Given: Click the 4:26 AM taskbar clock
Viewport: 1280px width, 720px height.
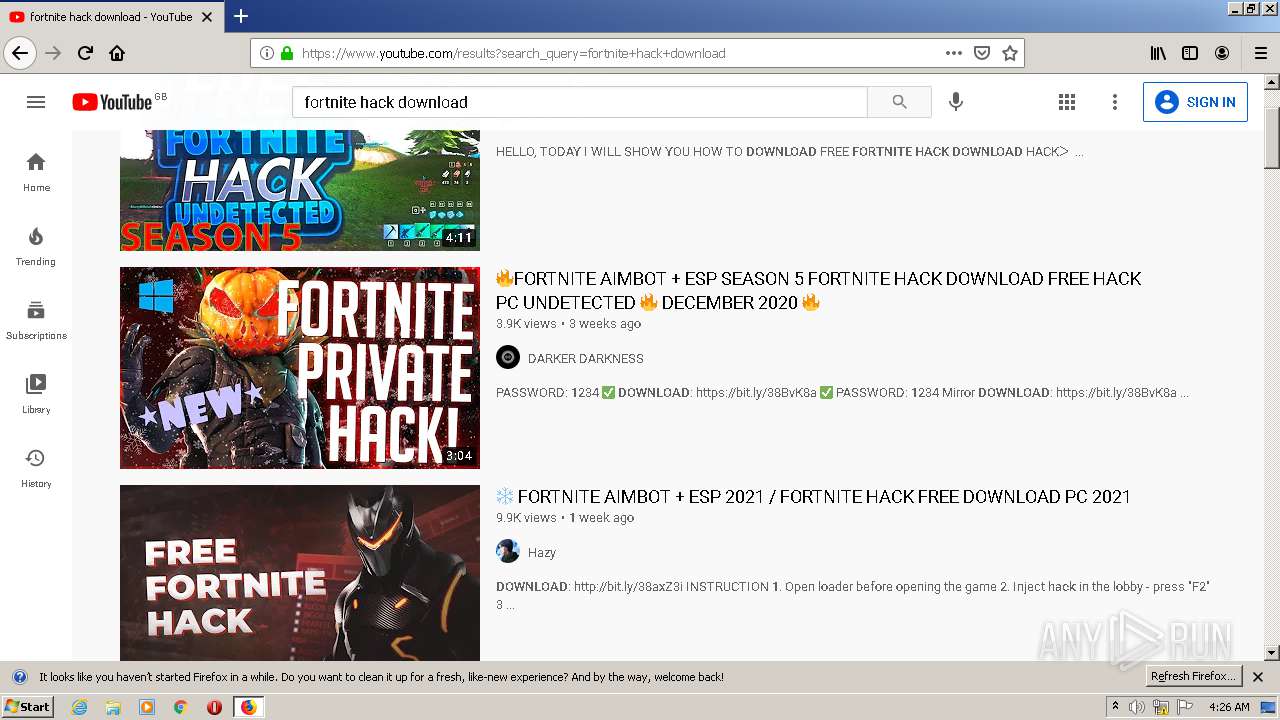Looking at the screenshot, I should coord(1229,707).
